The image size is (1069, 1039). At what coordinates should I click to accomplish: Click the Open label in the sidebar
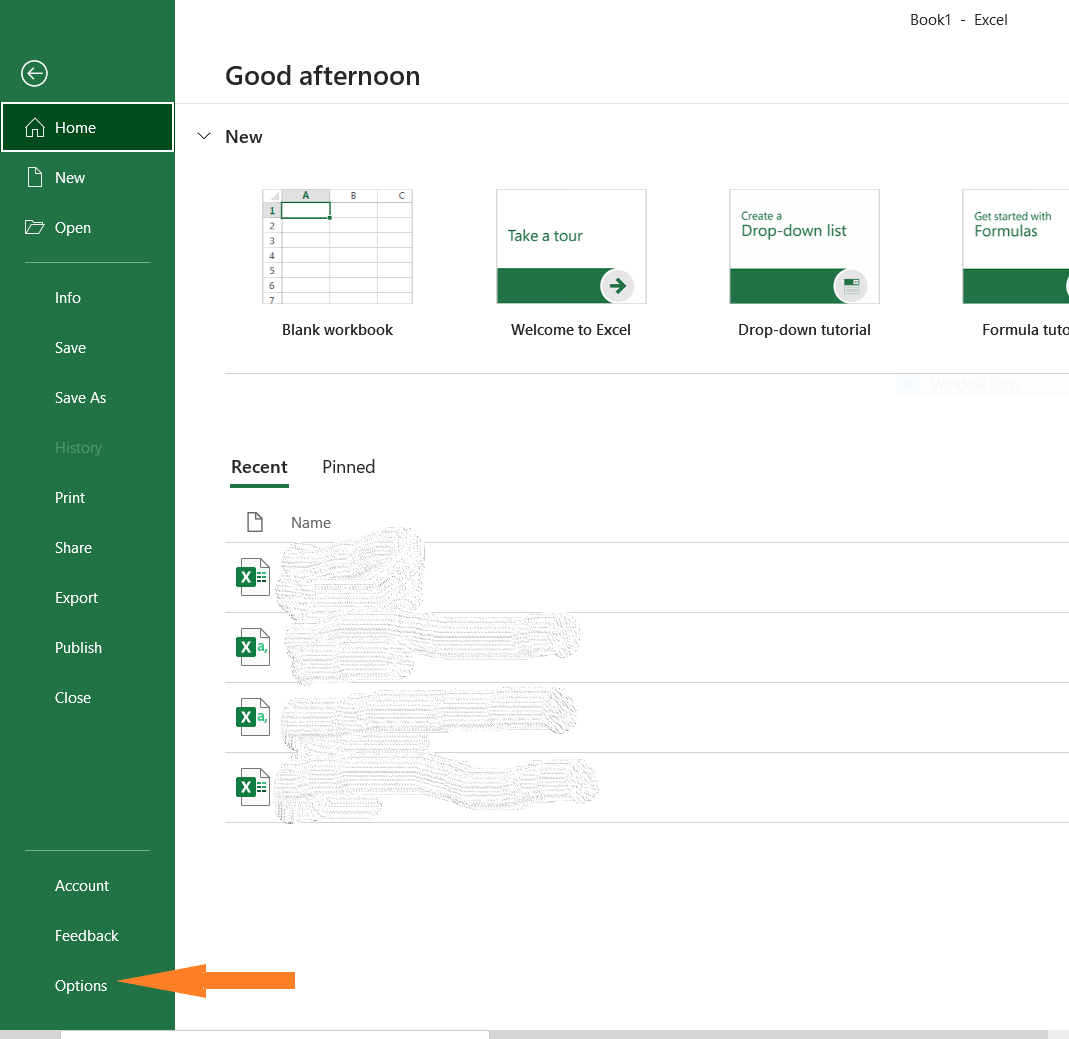coord(72,228)
